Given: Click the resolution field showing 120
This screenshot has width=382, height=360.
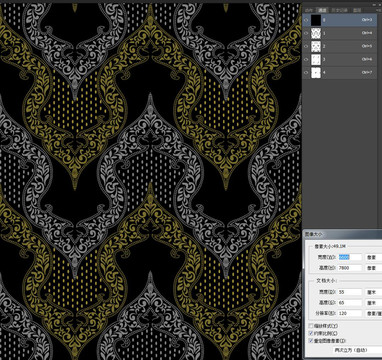Looking at the screenshot, I should coord(350,313).
